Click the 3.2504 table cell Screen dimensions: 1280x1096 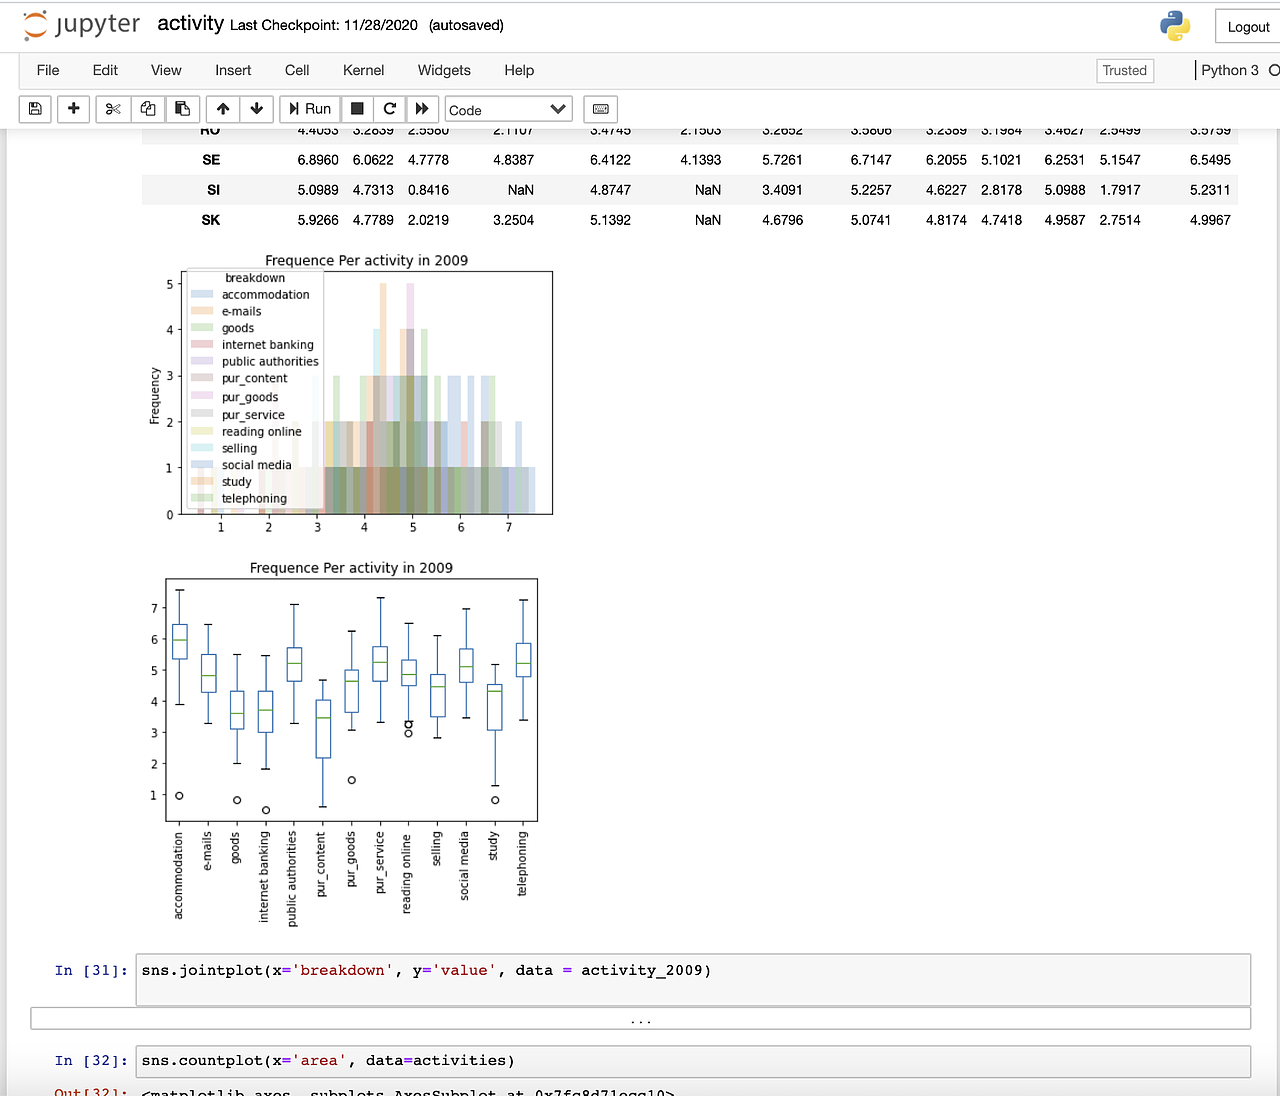click(x=513, y=220)
